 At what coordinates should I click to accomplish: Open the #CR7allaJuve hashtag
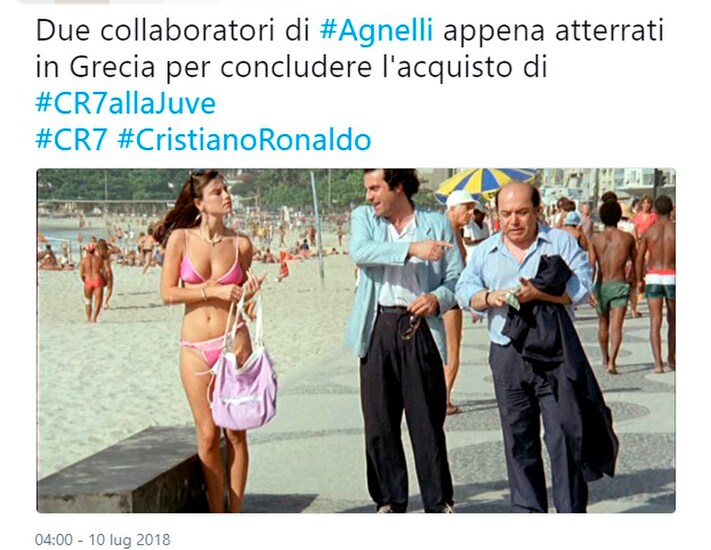[x=126, y=103]
